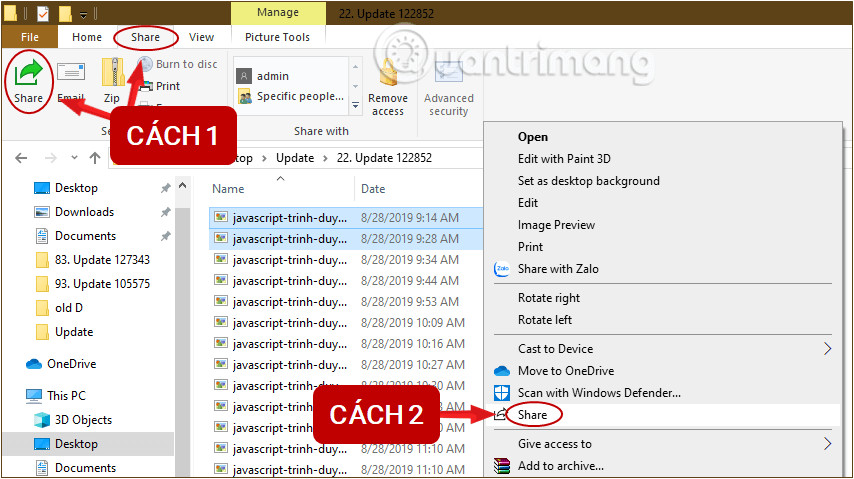Open the old D folder
Image resolution: width=854 pixels, height=479 pixels.
point(69,308)
